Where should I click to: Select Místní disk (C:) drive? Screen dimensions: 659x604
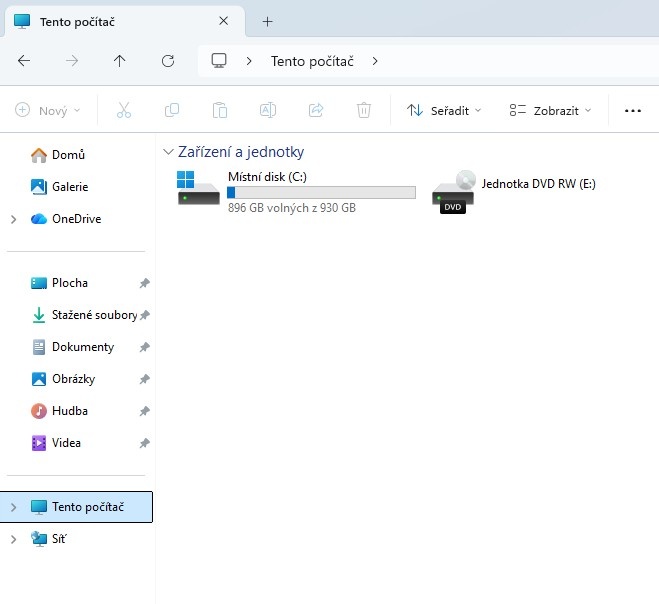pyautogui.click(x=297, y=191)
